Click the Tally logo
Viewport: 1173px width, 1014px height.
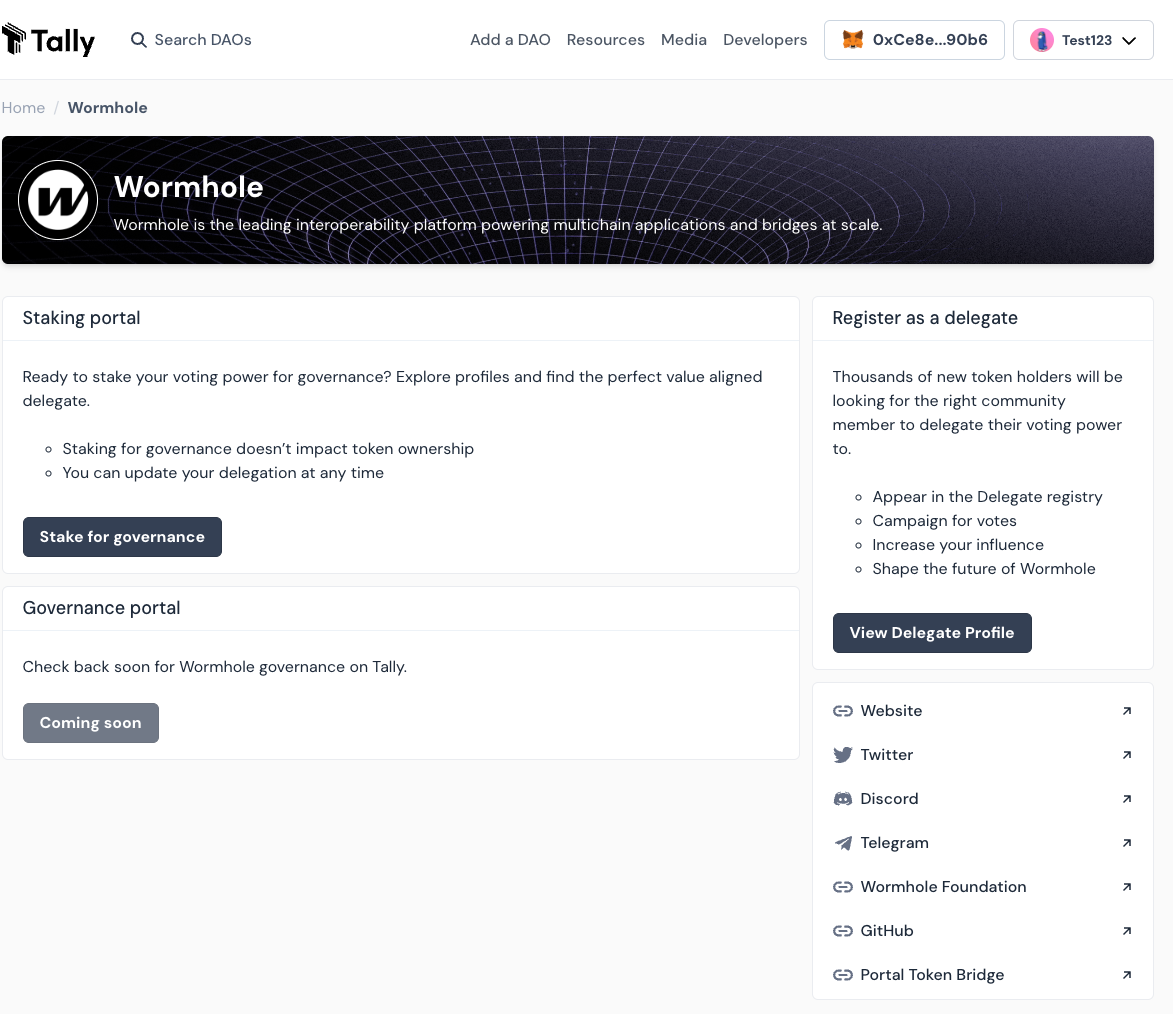48,40
